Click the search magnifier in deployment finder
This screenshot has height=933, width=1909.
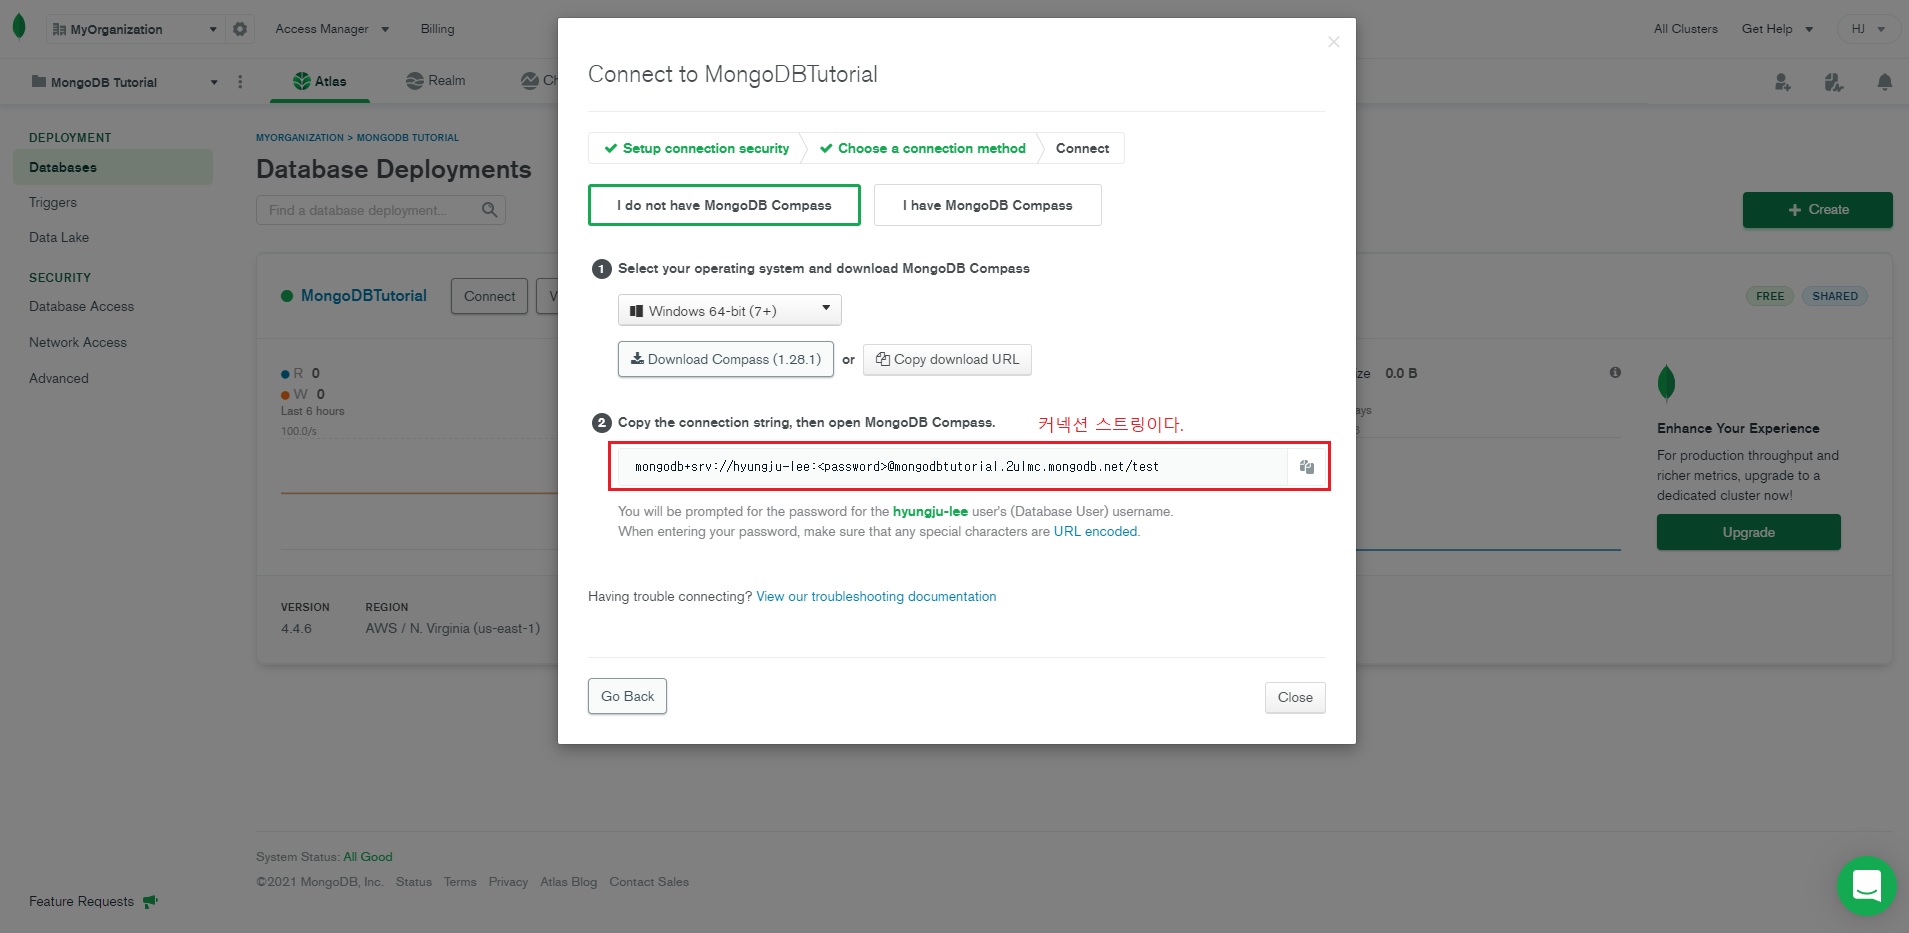[489, 210]
